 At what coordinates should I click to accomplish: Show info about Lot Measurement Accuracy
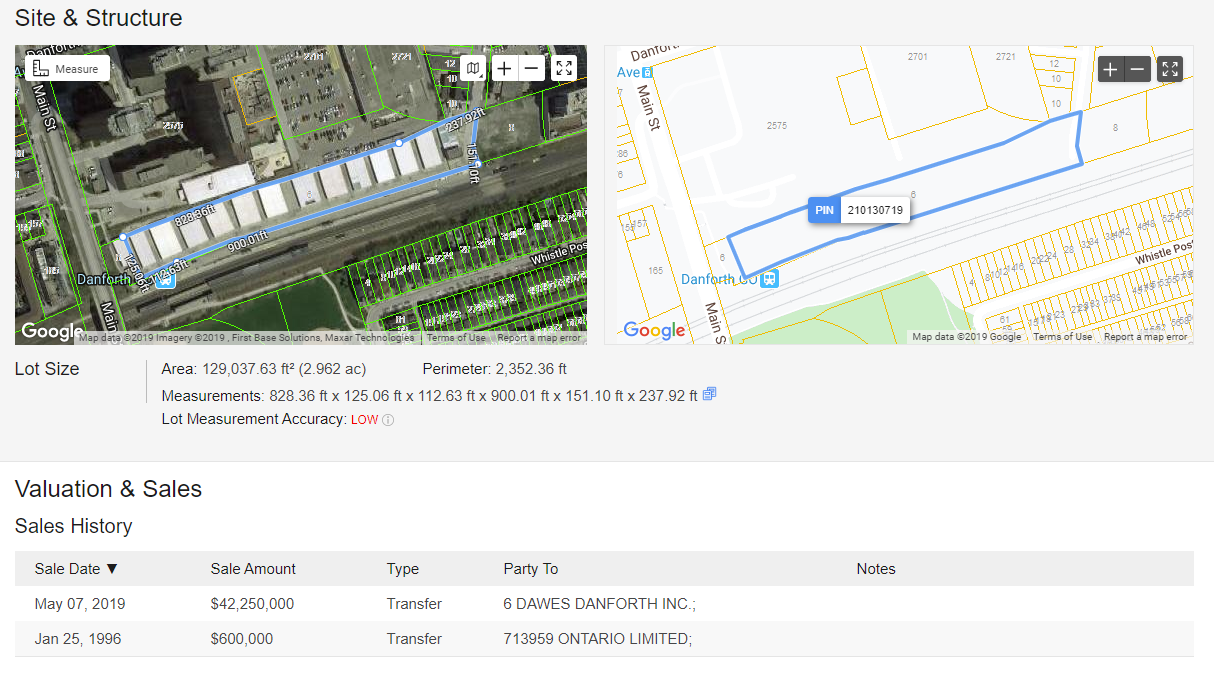[388, 420]
